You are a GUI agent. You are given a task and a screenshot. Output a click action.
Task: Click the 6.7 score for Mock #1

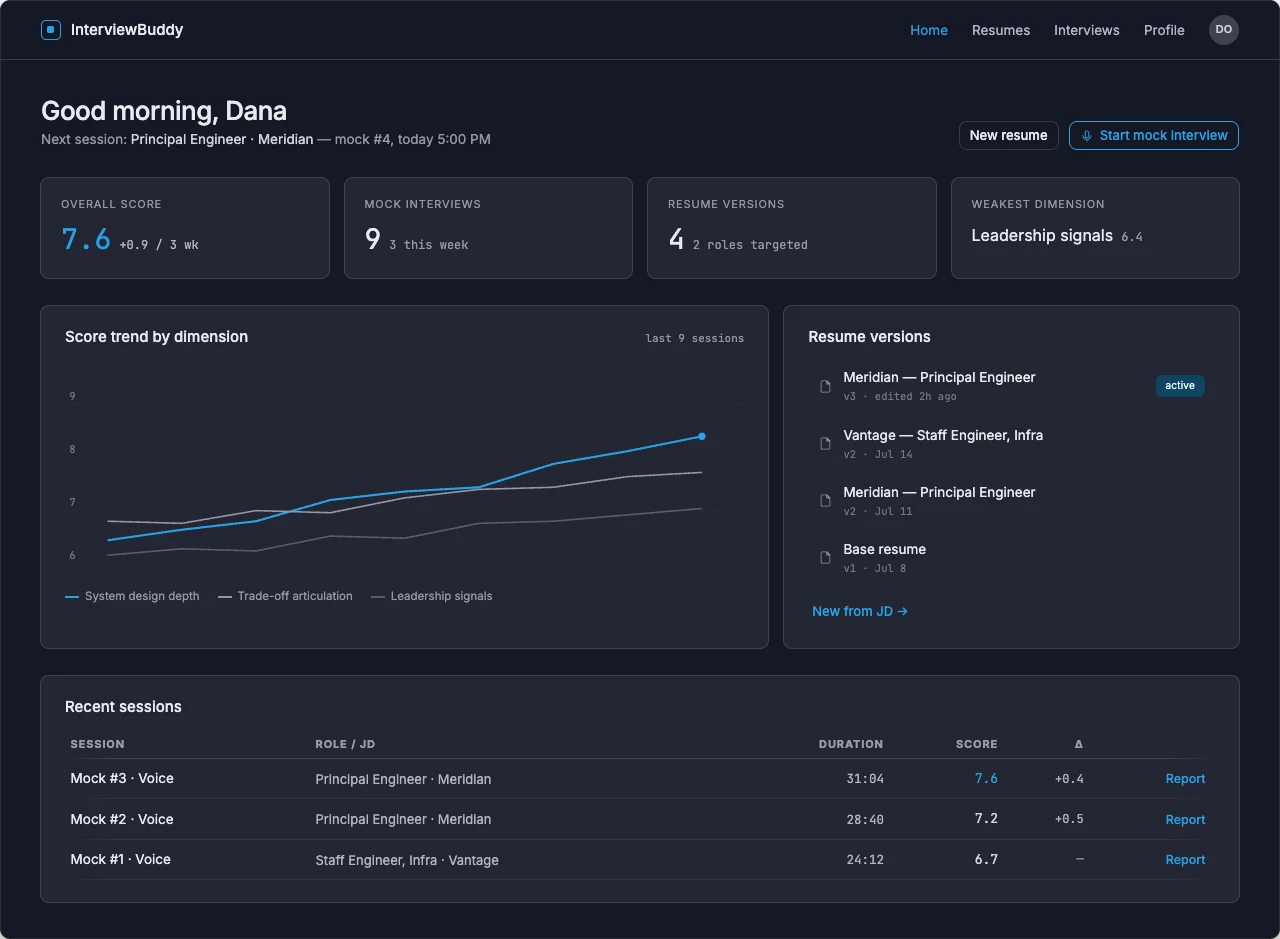[987, 859]
